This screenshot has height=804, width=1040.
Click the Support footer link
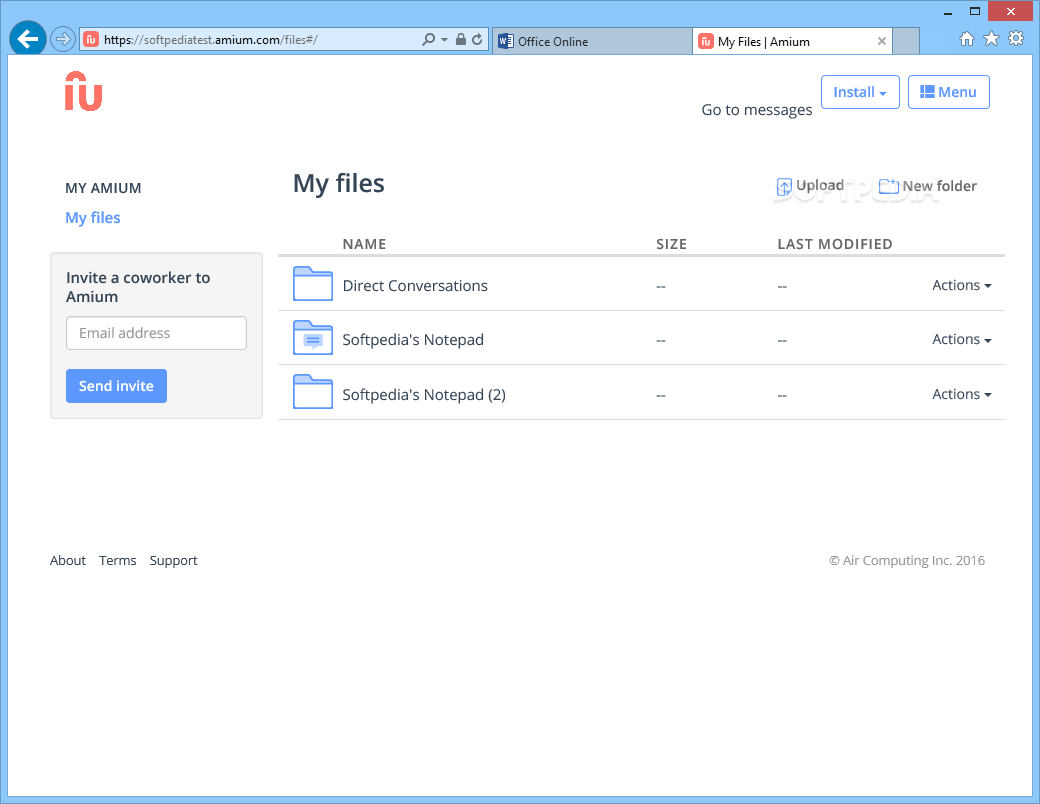click(173, 561)
